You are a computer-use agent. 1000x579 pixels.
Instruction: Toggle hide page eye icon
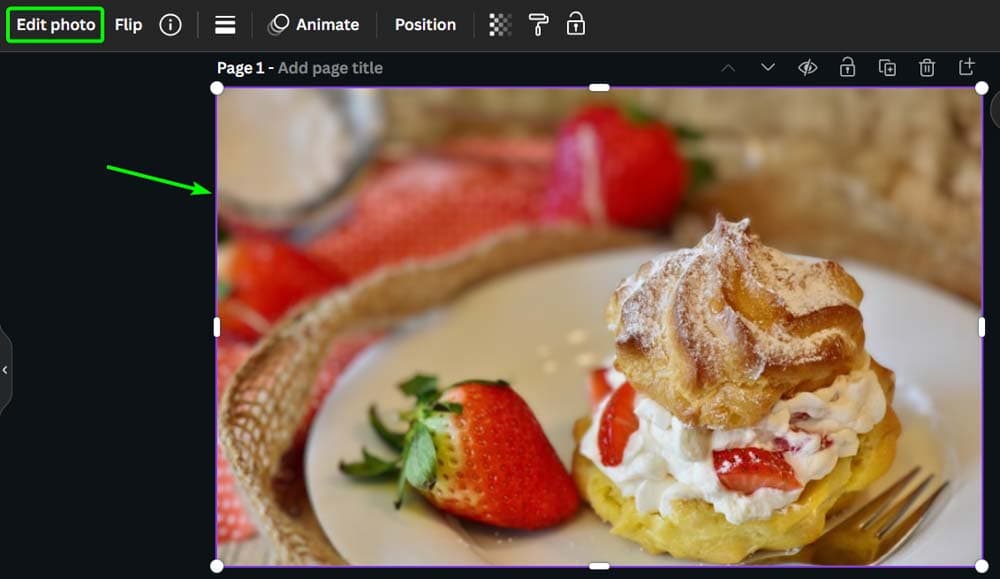point(807,68)
